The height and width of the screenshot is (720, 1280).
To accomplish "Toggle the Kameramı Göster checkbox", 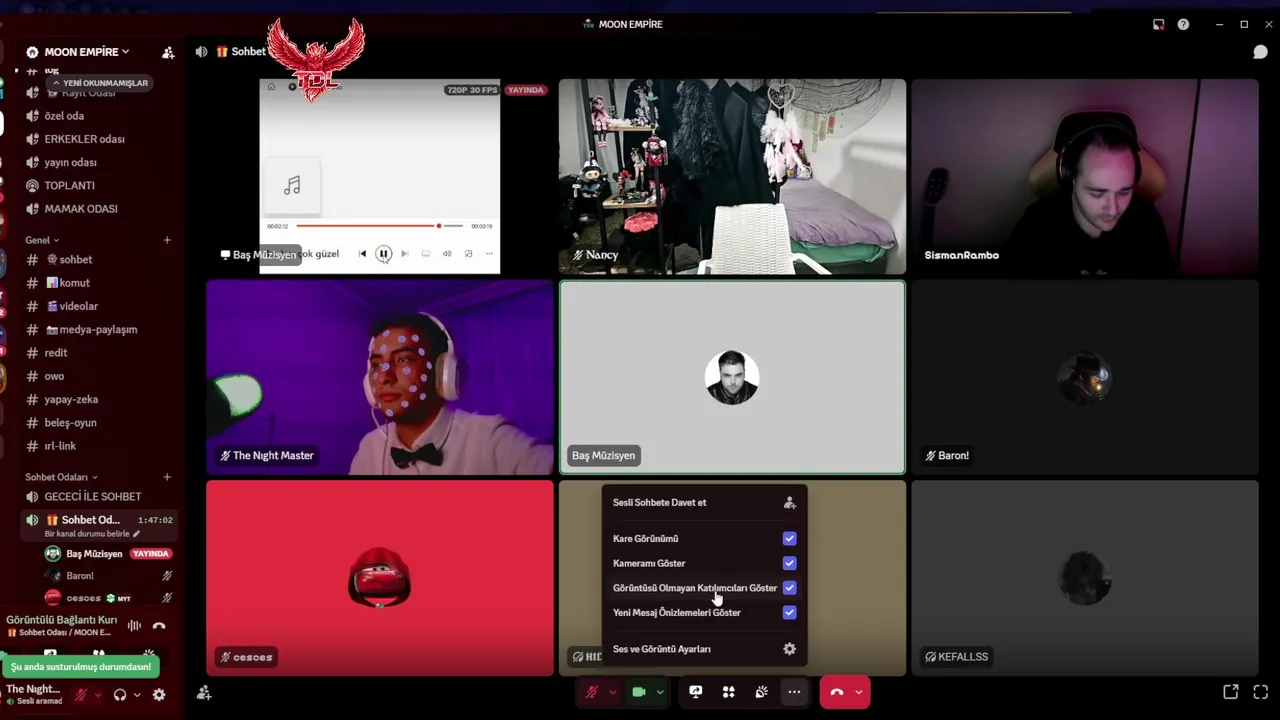I will click(x=789, y=563).
